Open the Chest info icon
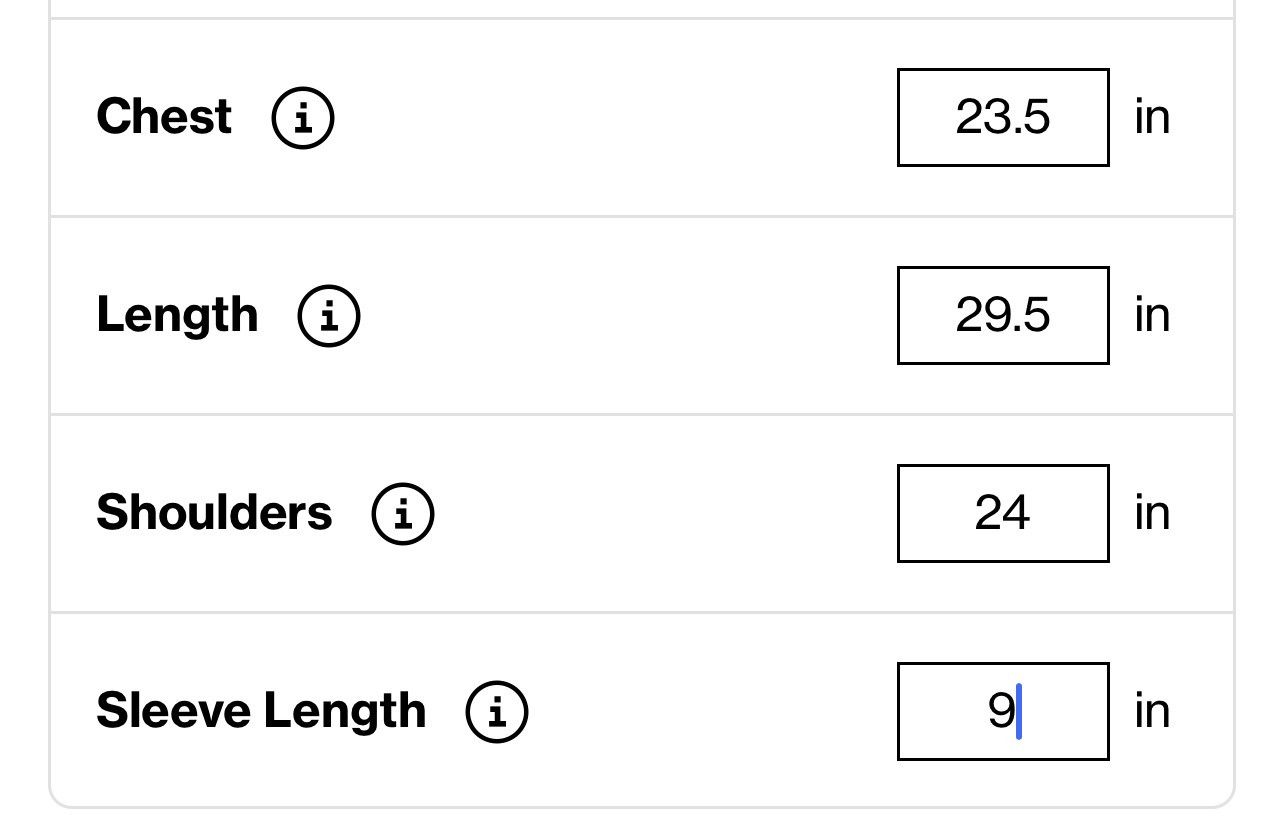Viewport: 1284px width, 821px height. coord(303,117)
